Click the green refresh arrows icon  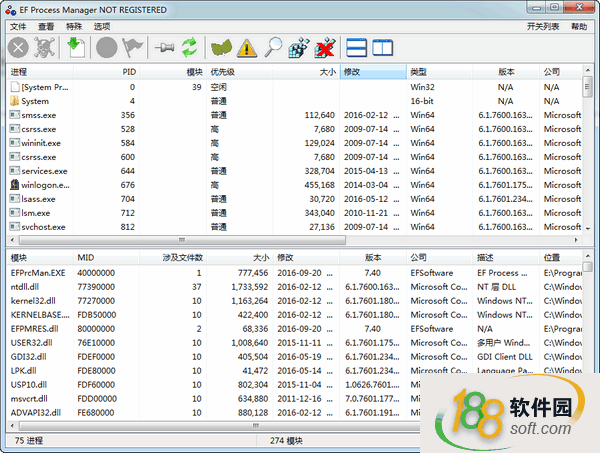(x=189, y=47)
